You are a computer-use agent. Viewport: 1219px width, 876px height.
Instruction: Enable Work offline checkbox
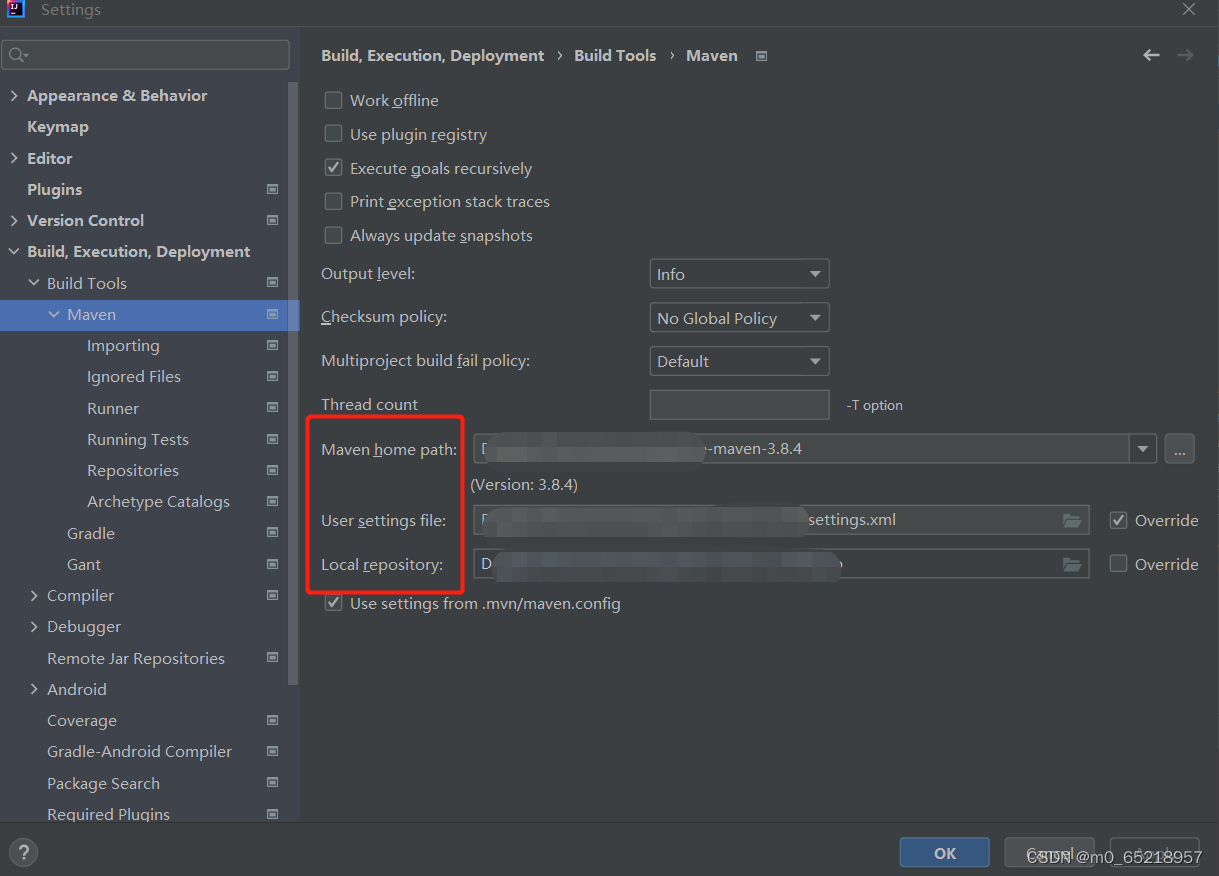click(x=334, y=101)
